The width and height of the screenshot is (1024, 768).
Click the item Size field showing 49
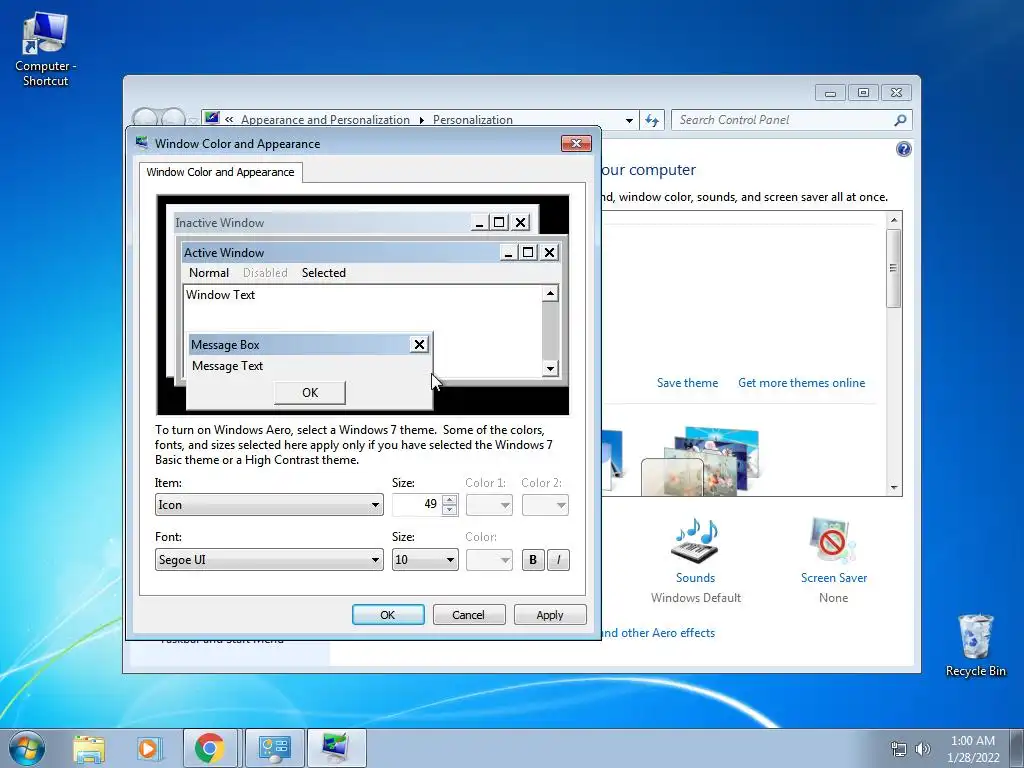click(417, 505)
